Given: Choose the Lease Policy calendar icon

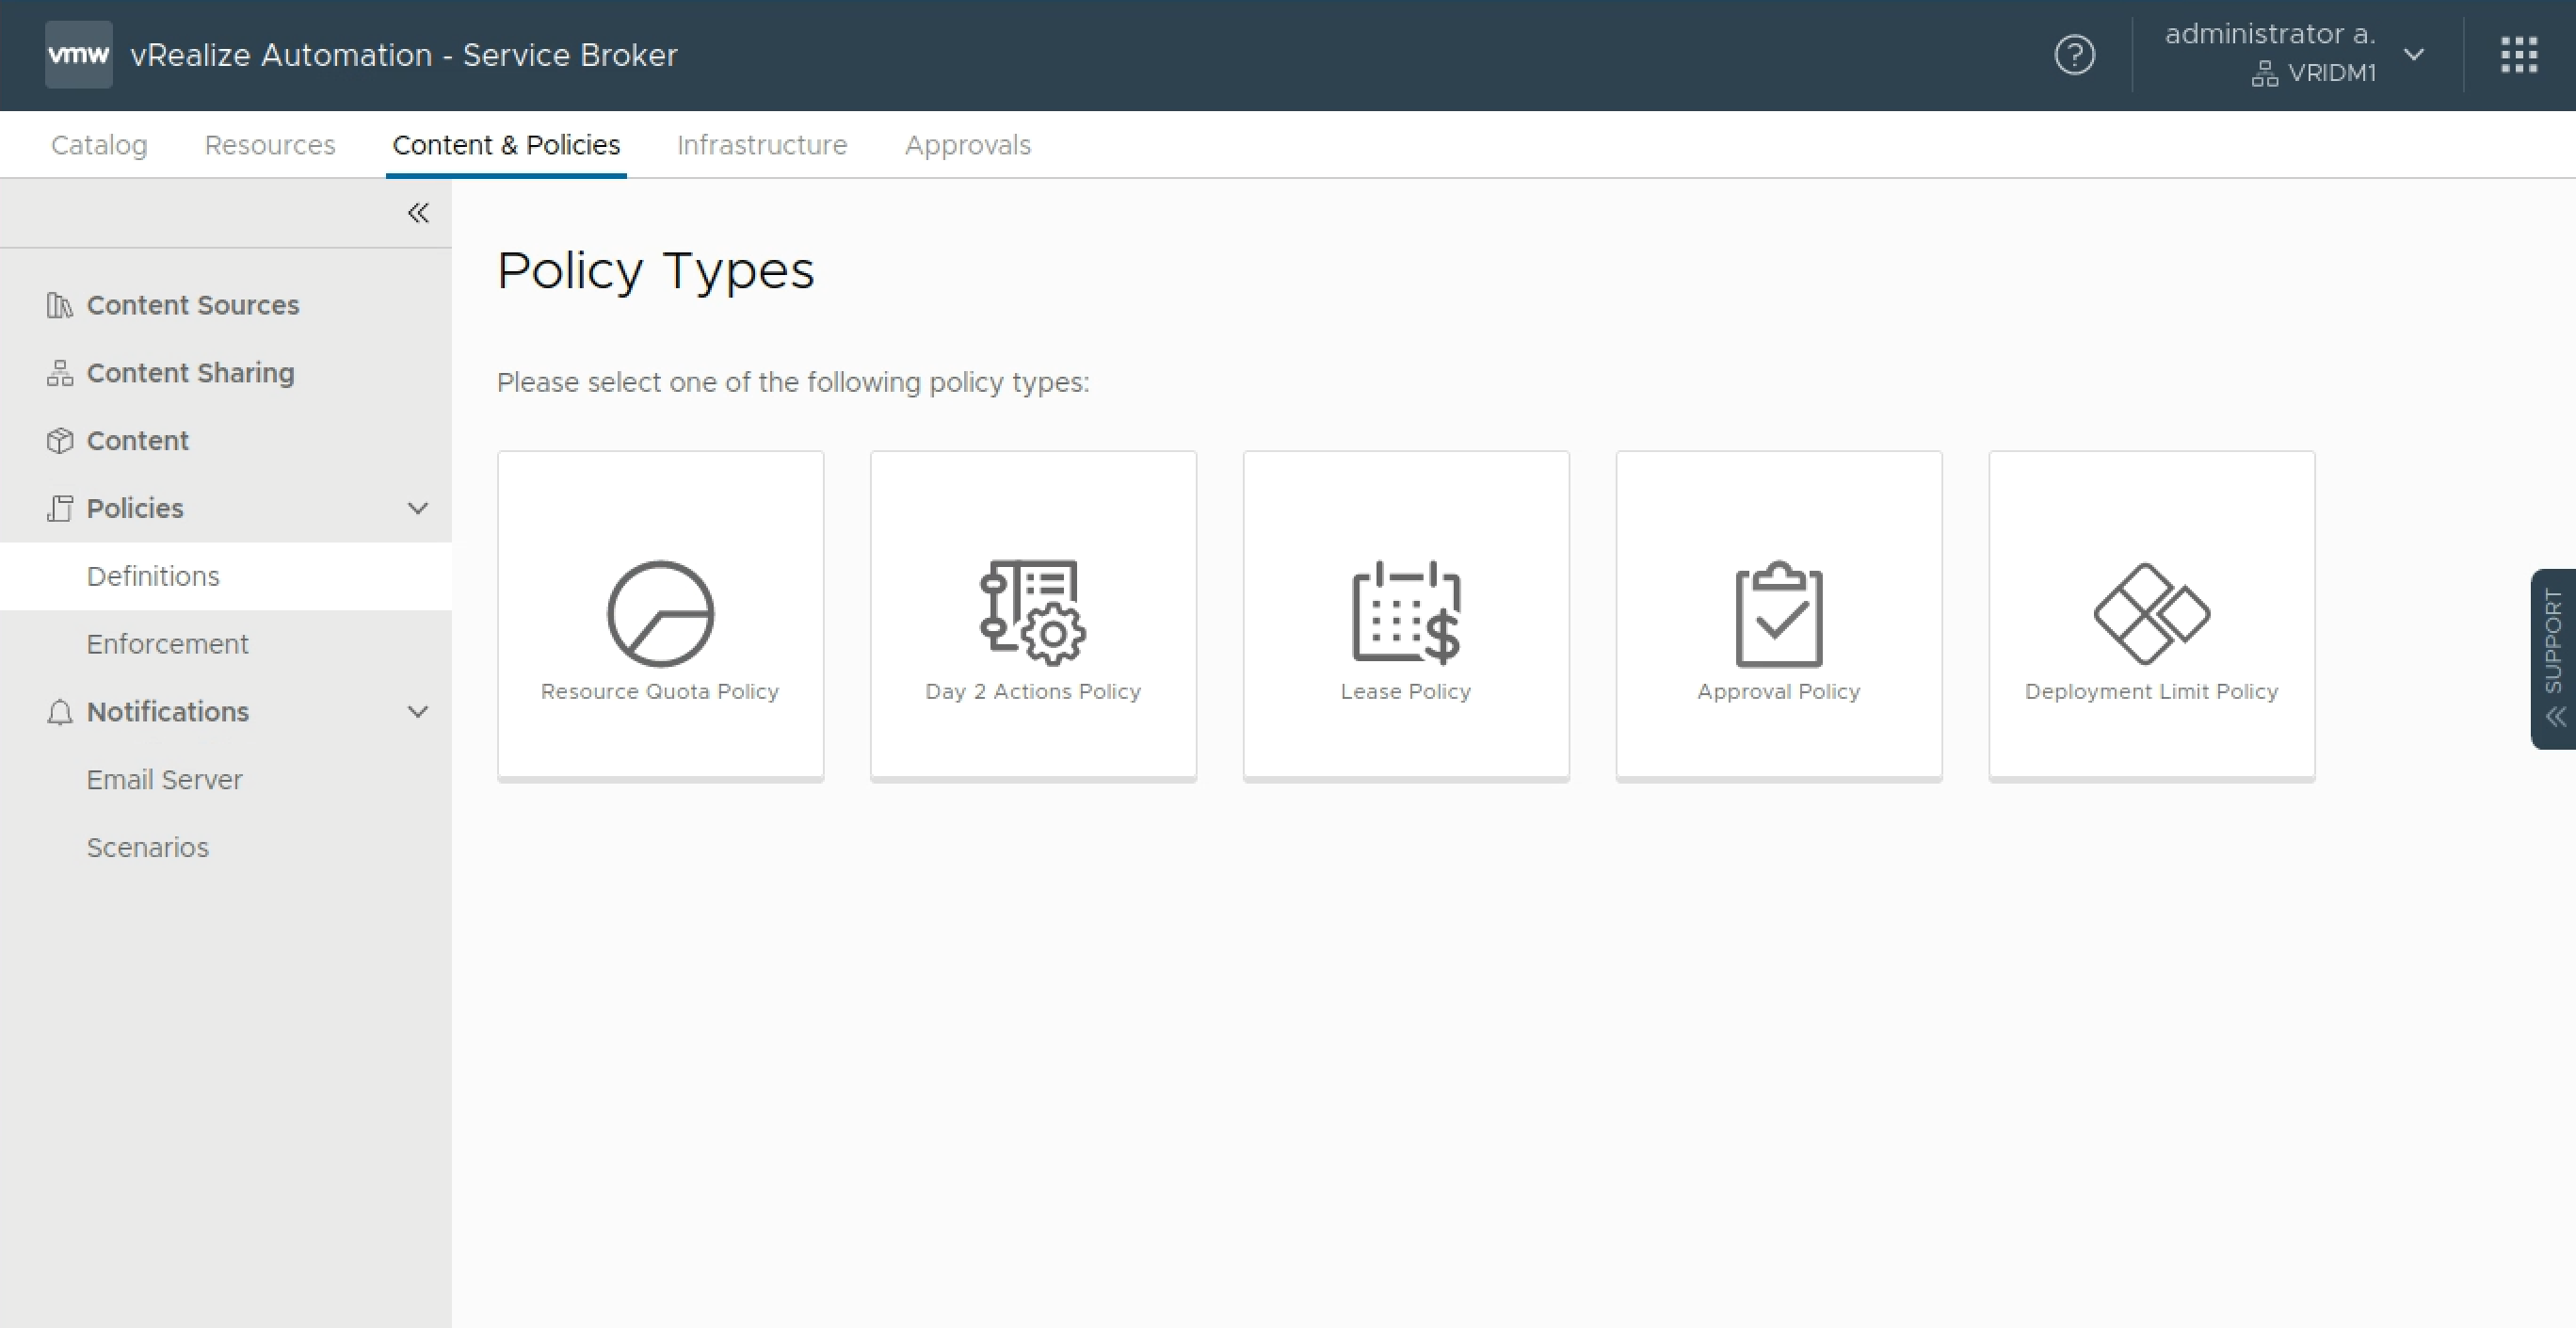Looking at the screenshot, I should point(1406,613).
